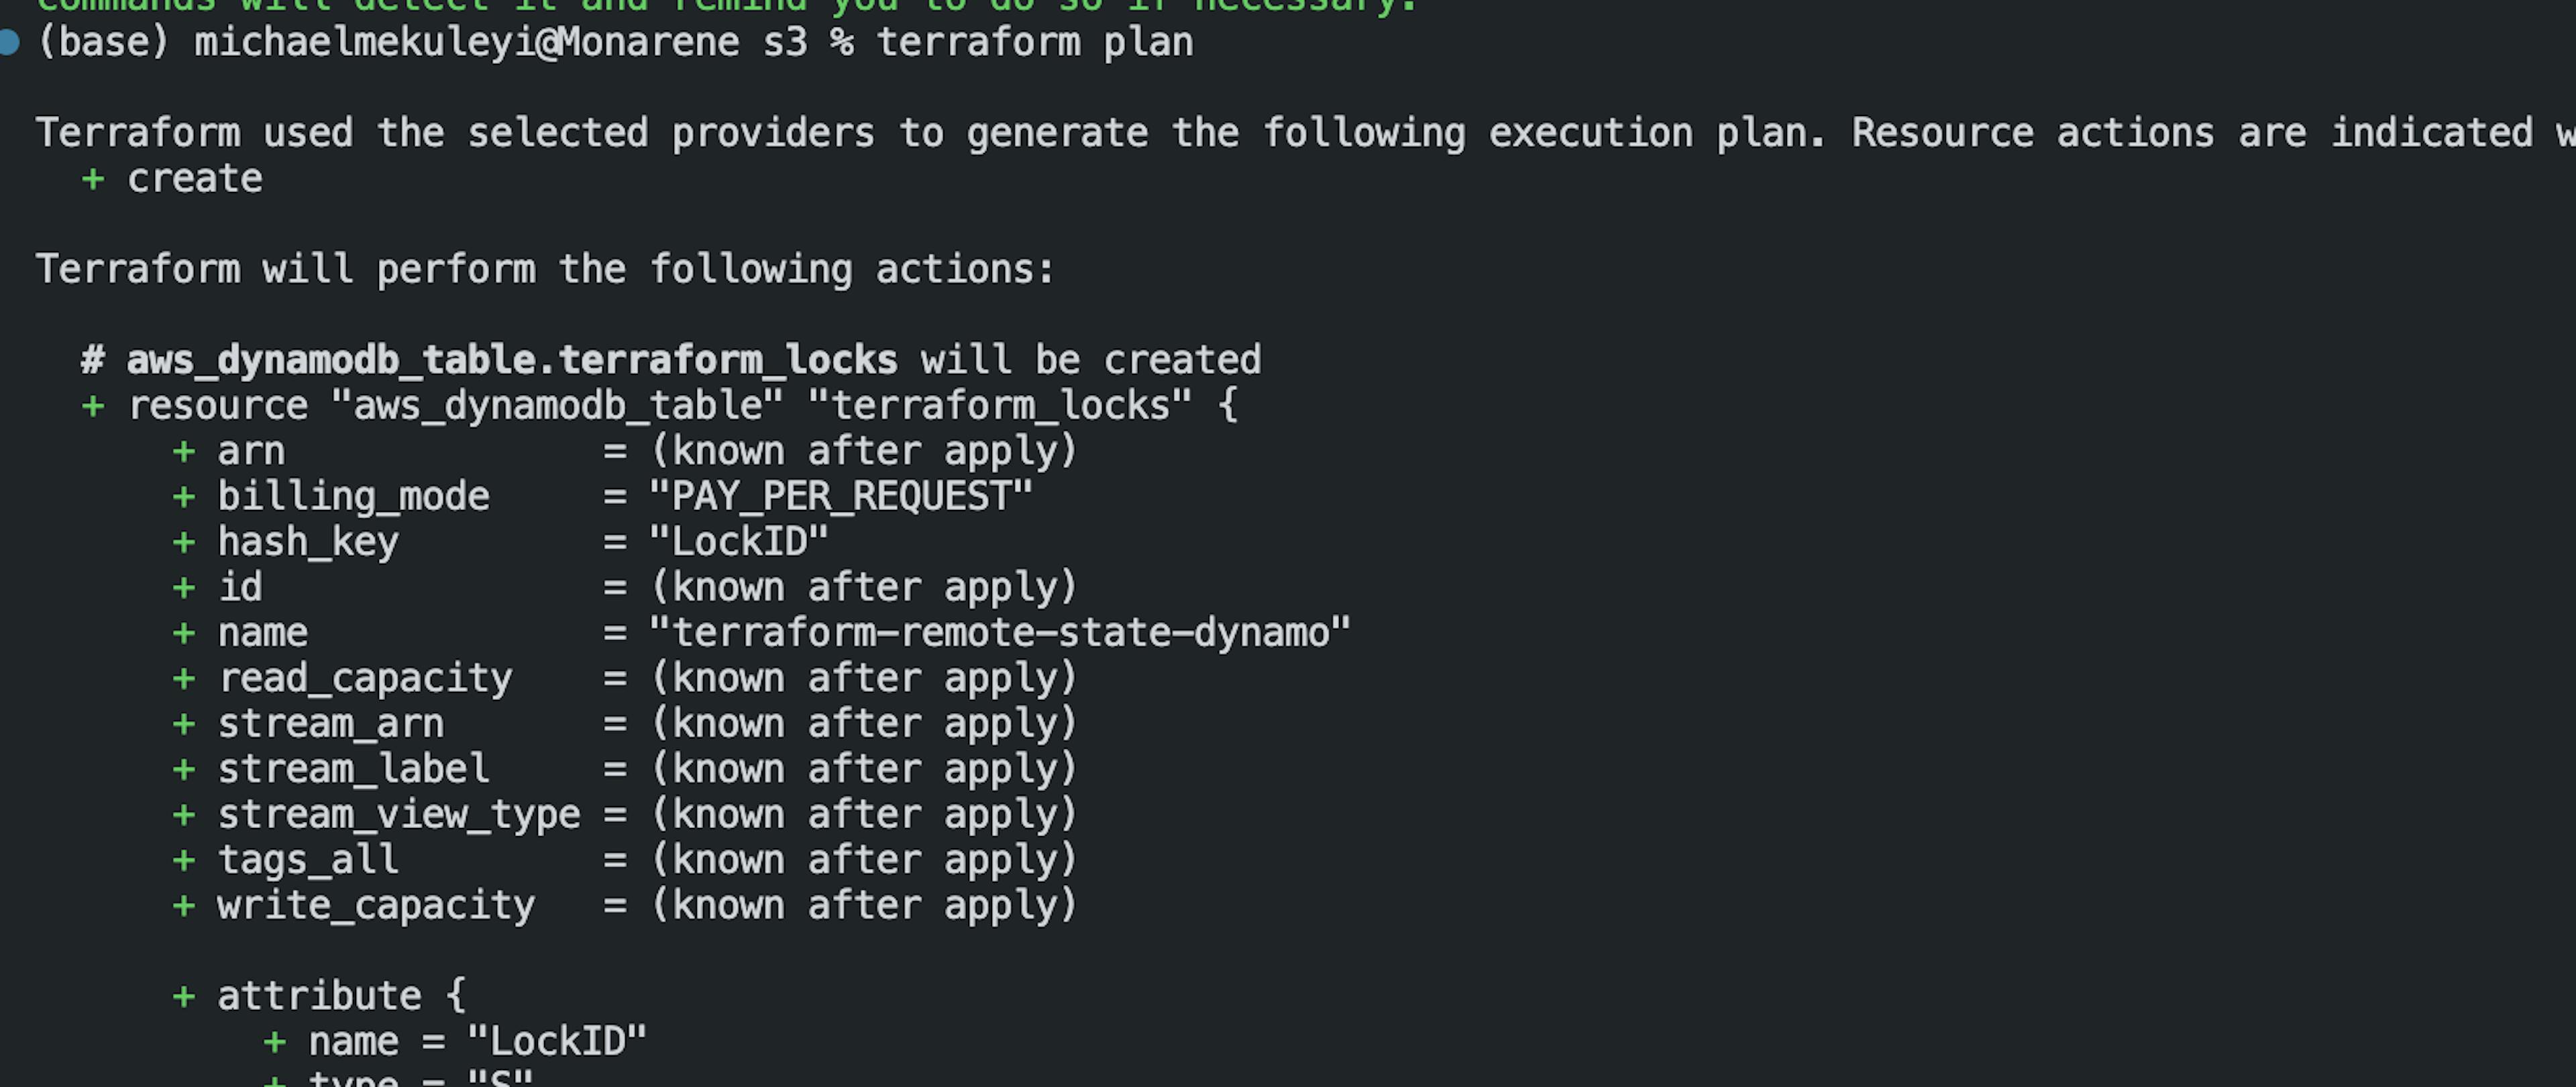Image resolution: width=2576 pixels, height=1087 pixels.
Task: Click the green plus beside "create"
Action: 93,179
